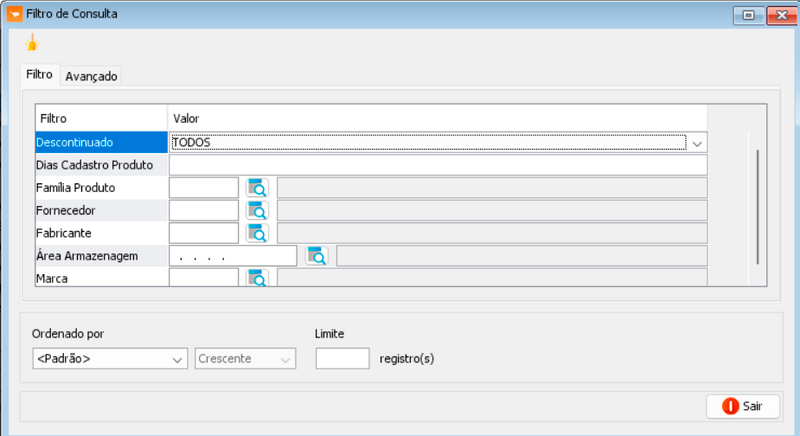Click the Fabricante description field

click(x=492, y=233)
